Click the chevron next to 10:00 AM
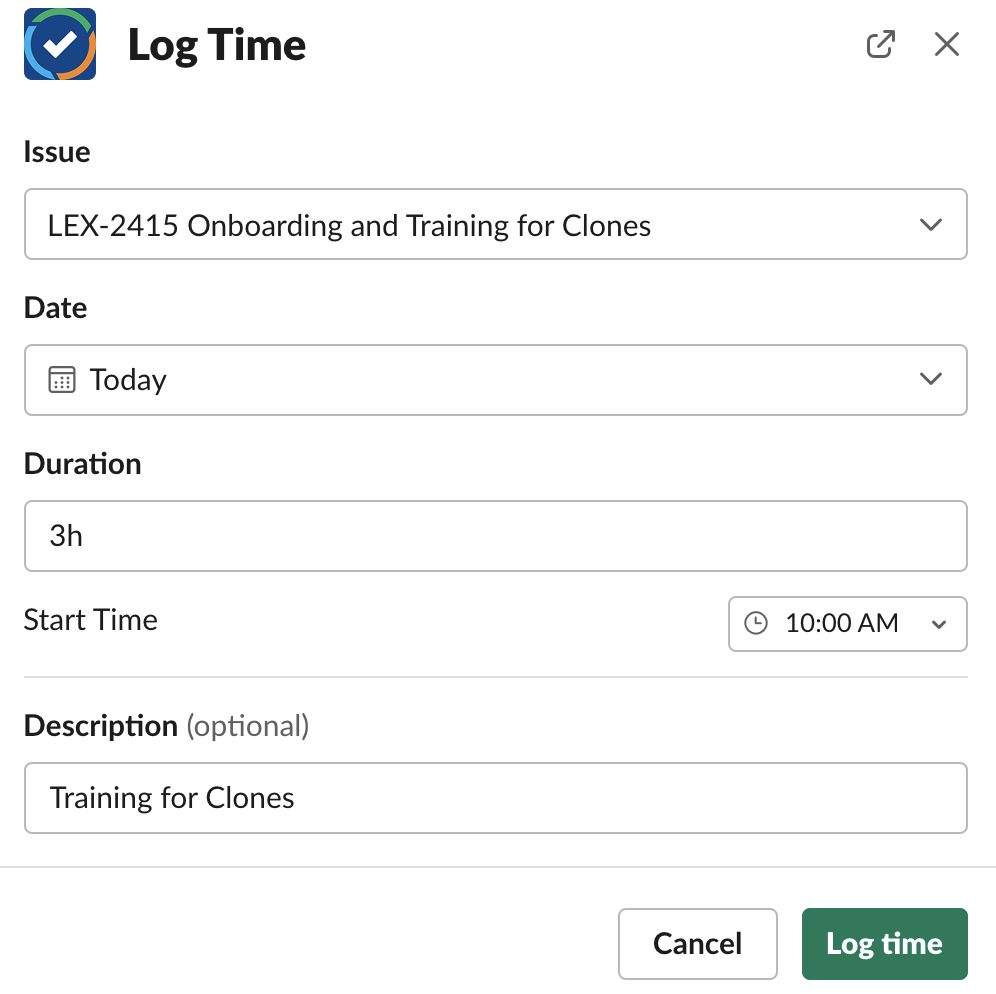Viewport: 996px width, 994px height. [939, 623]
